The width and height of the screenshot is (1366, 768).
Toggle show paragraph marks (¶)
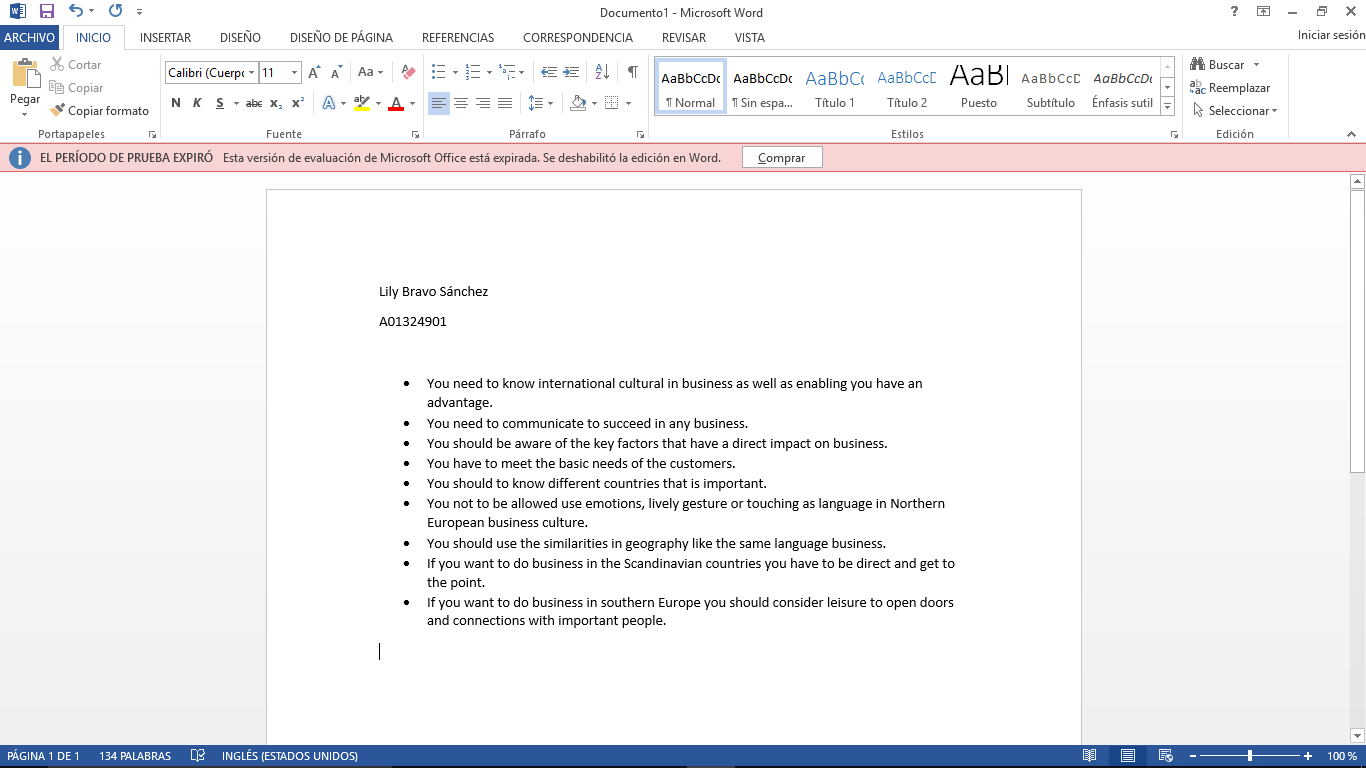pos(632,72)
